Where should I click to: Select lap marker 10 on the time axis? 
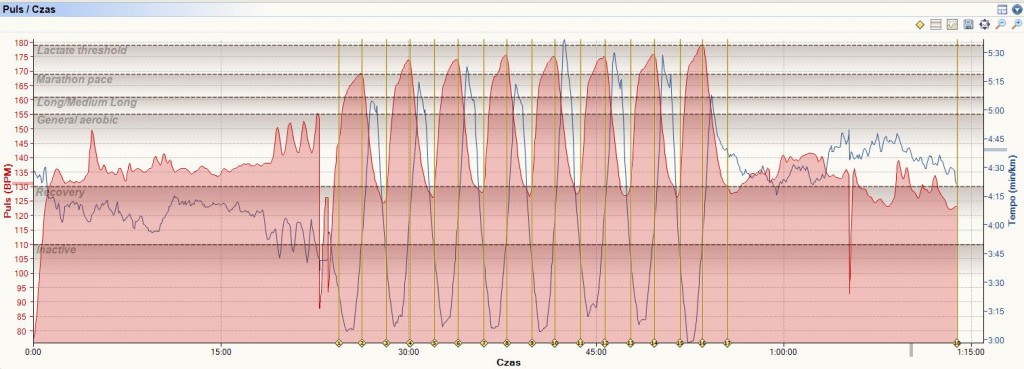tap(555, 343)
